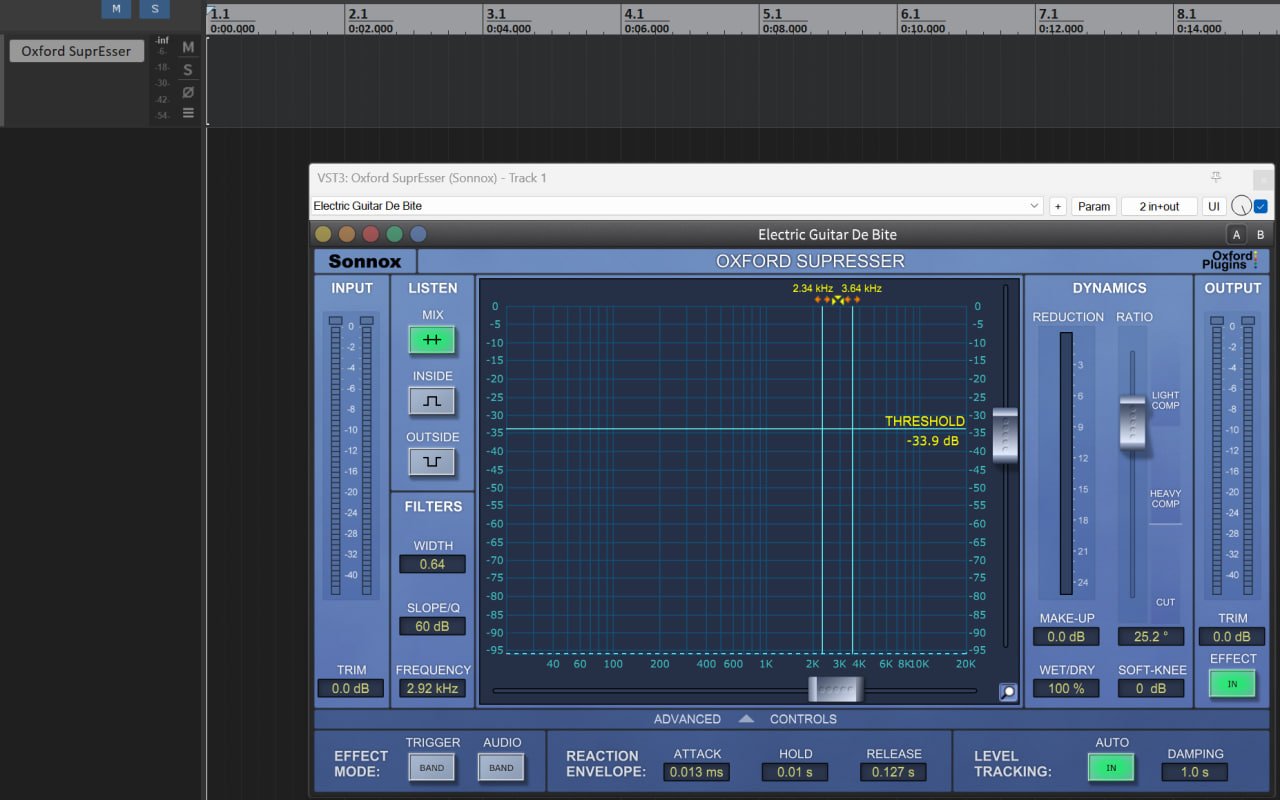The image size is (1280, 800).
Task: Click the RATIO slider handle
Action: click(1132, 421)
